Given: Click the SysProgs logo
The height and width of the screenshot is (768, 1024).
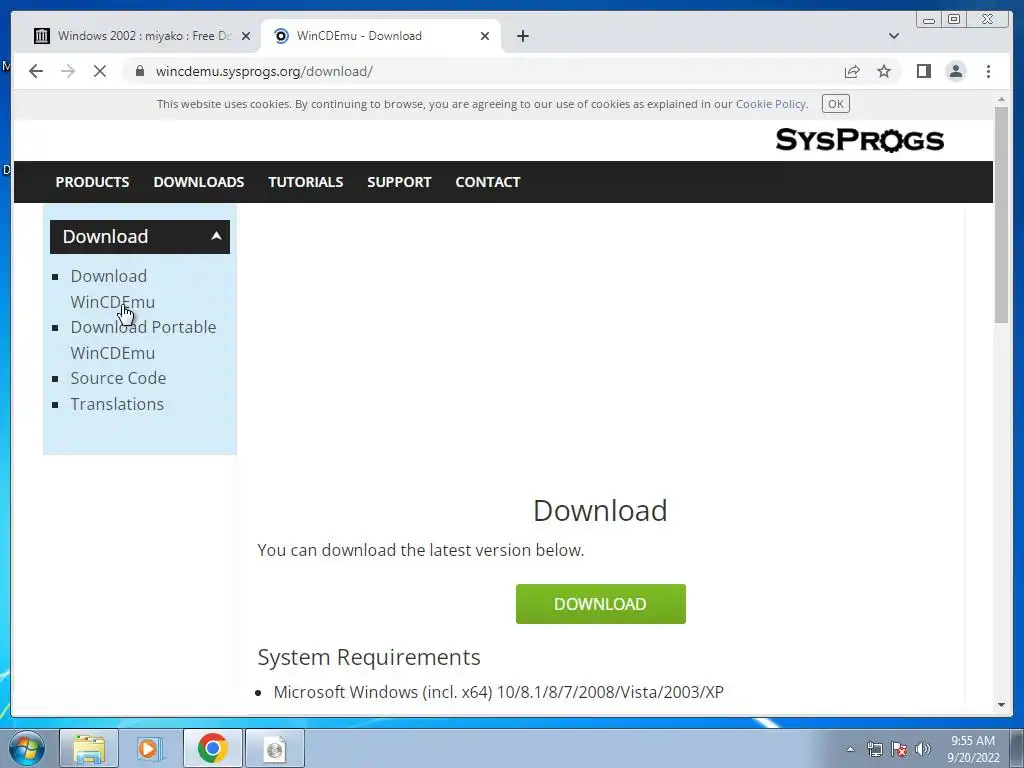Looking at the screenshot, I should (x=859, y=140).
